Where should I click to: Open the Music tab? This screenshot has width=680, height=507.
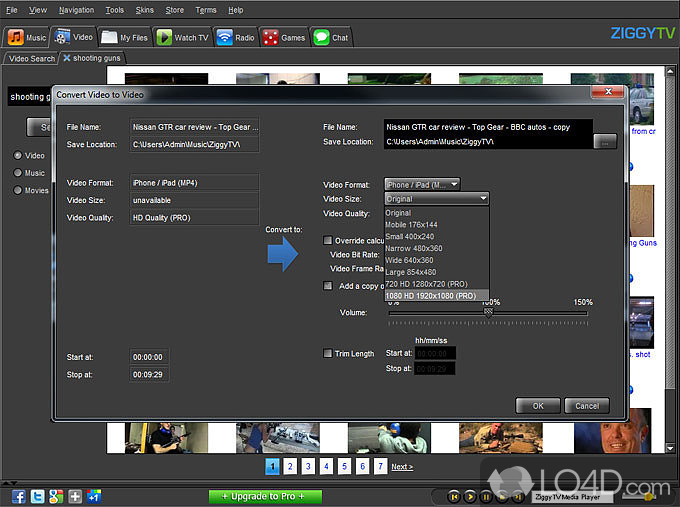pos(27,38)
